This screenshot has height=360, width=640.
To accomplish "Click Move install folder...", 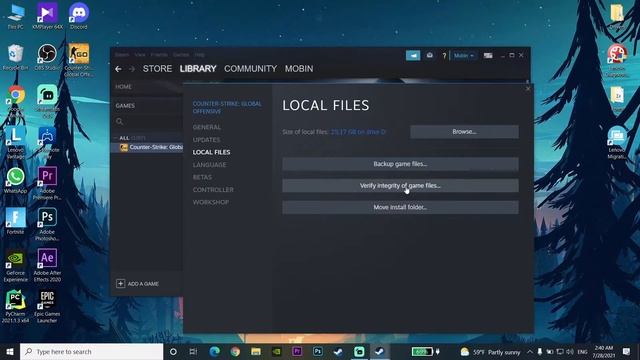I will coord(400,207).
